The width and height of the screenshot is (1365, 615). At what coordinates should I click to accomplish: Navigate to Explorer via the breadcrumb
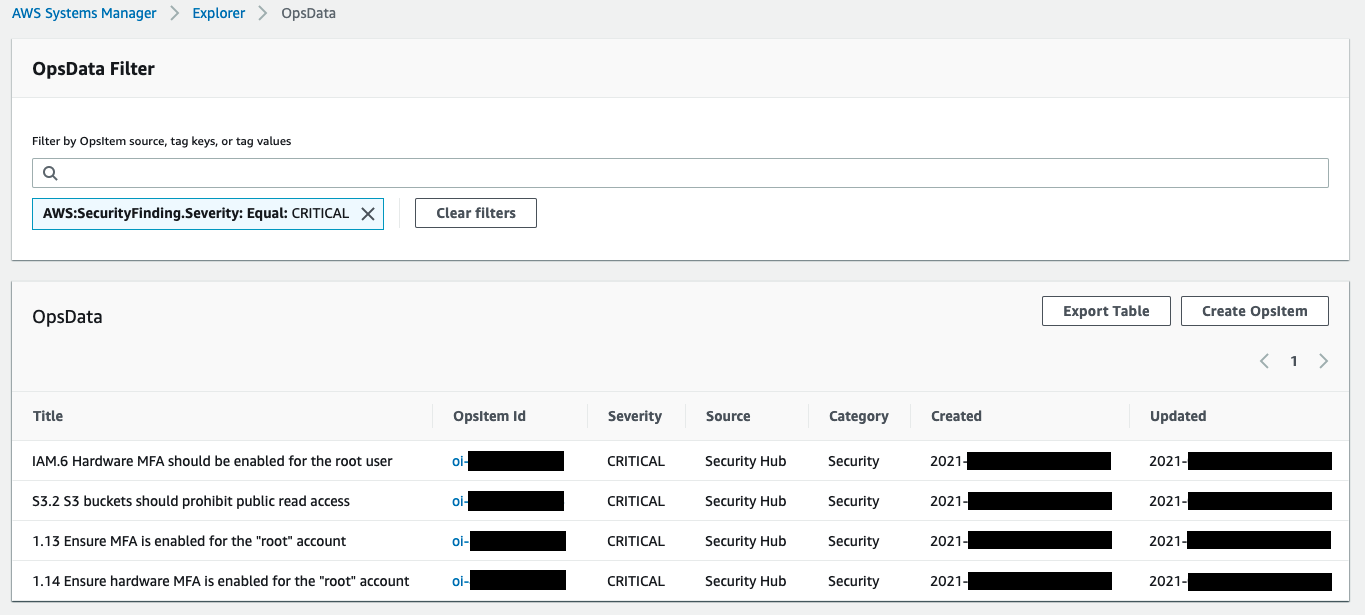[x=218, y=13]
